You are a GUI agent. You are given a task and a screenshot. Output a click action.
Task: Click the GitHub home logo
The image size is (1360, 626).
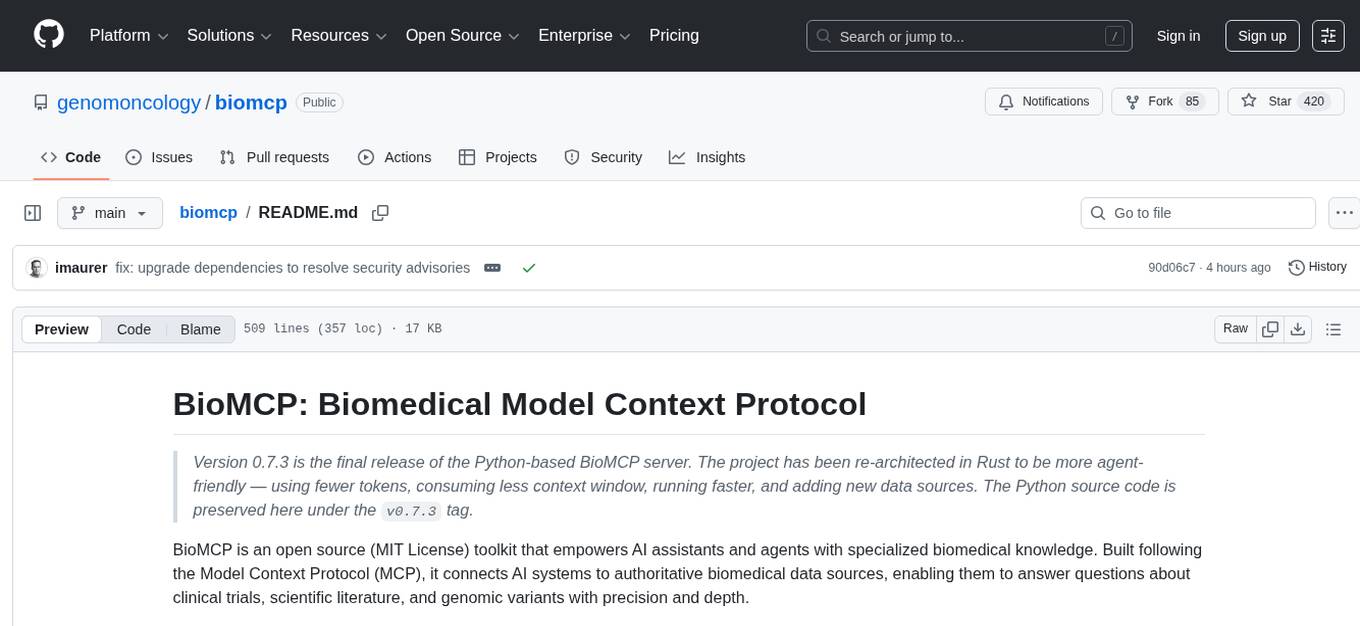48,35
